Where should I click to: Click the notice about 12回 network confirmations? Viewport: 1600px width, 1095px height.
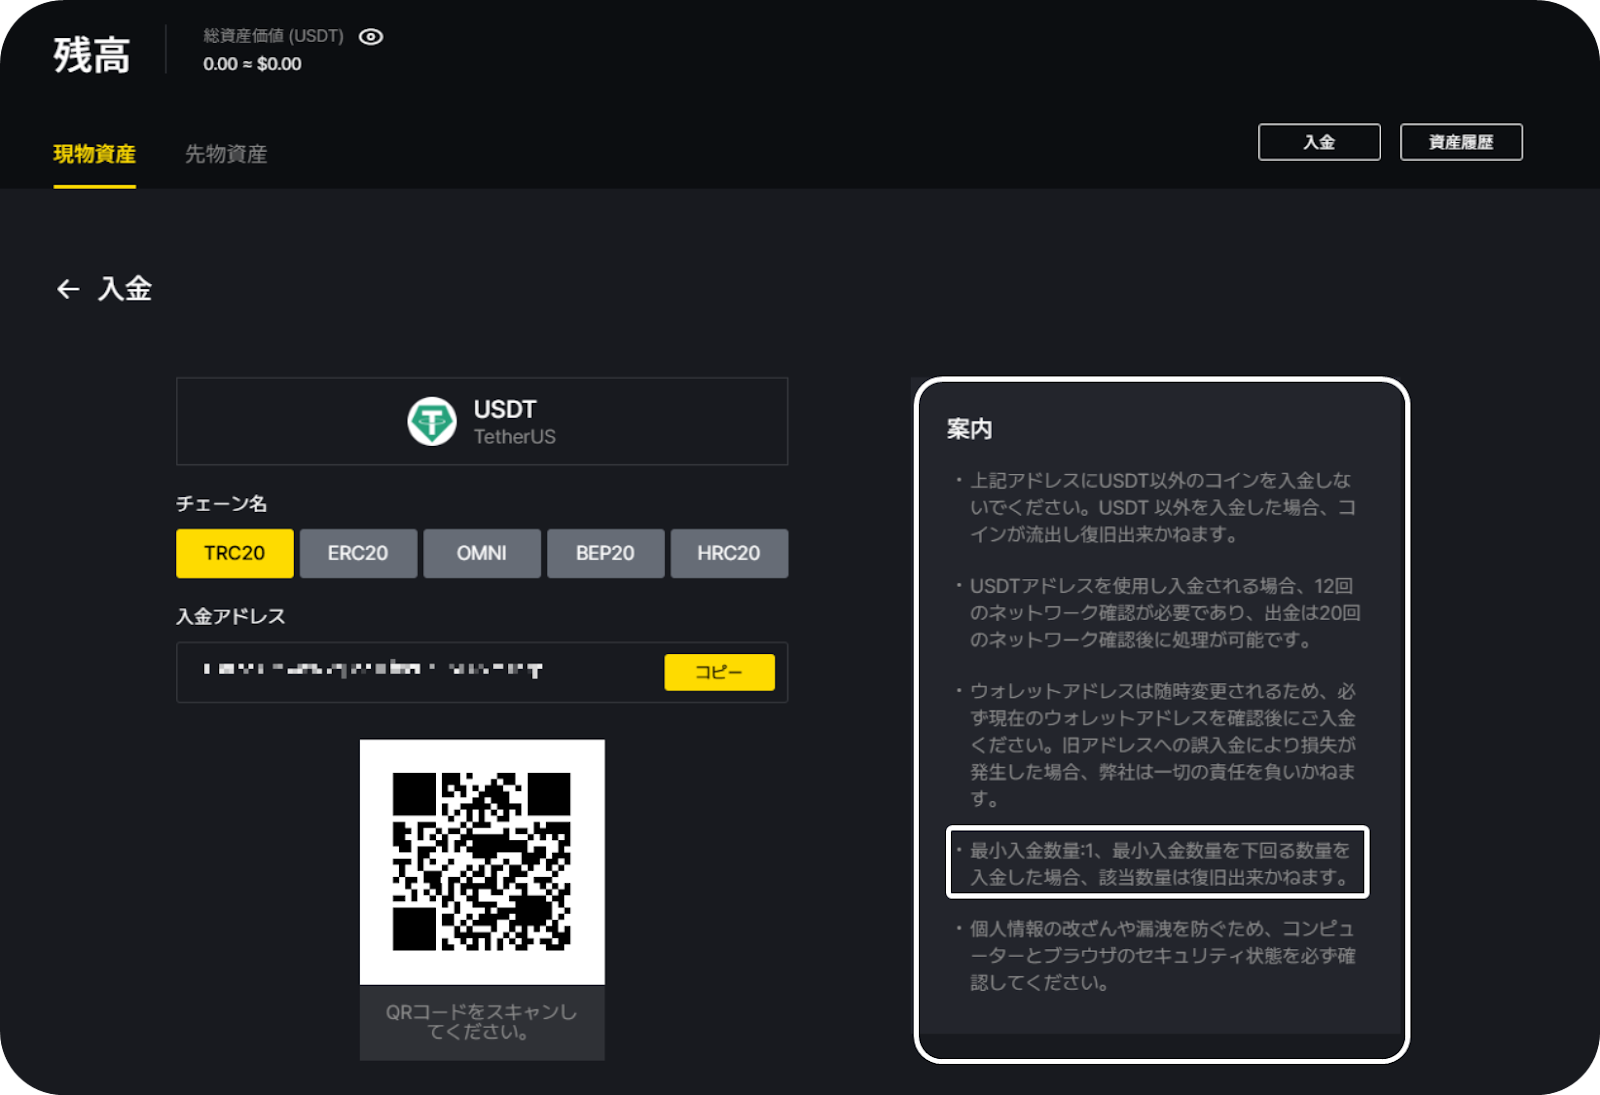point(1158,612)
